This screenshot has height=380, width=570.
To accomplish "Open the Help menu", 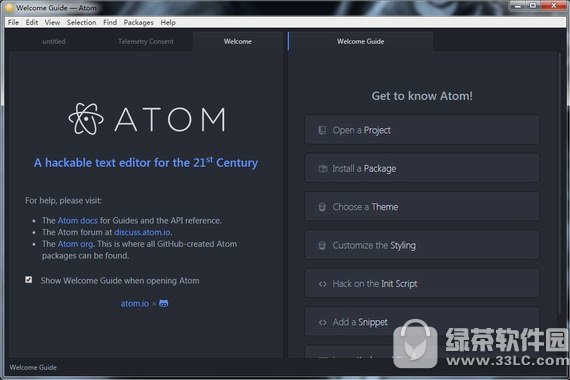I will pyautogui.click(x=168, y=23).
